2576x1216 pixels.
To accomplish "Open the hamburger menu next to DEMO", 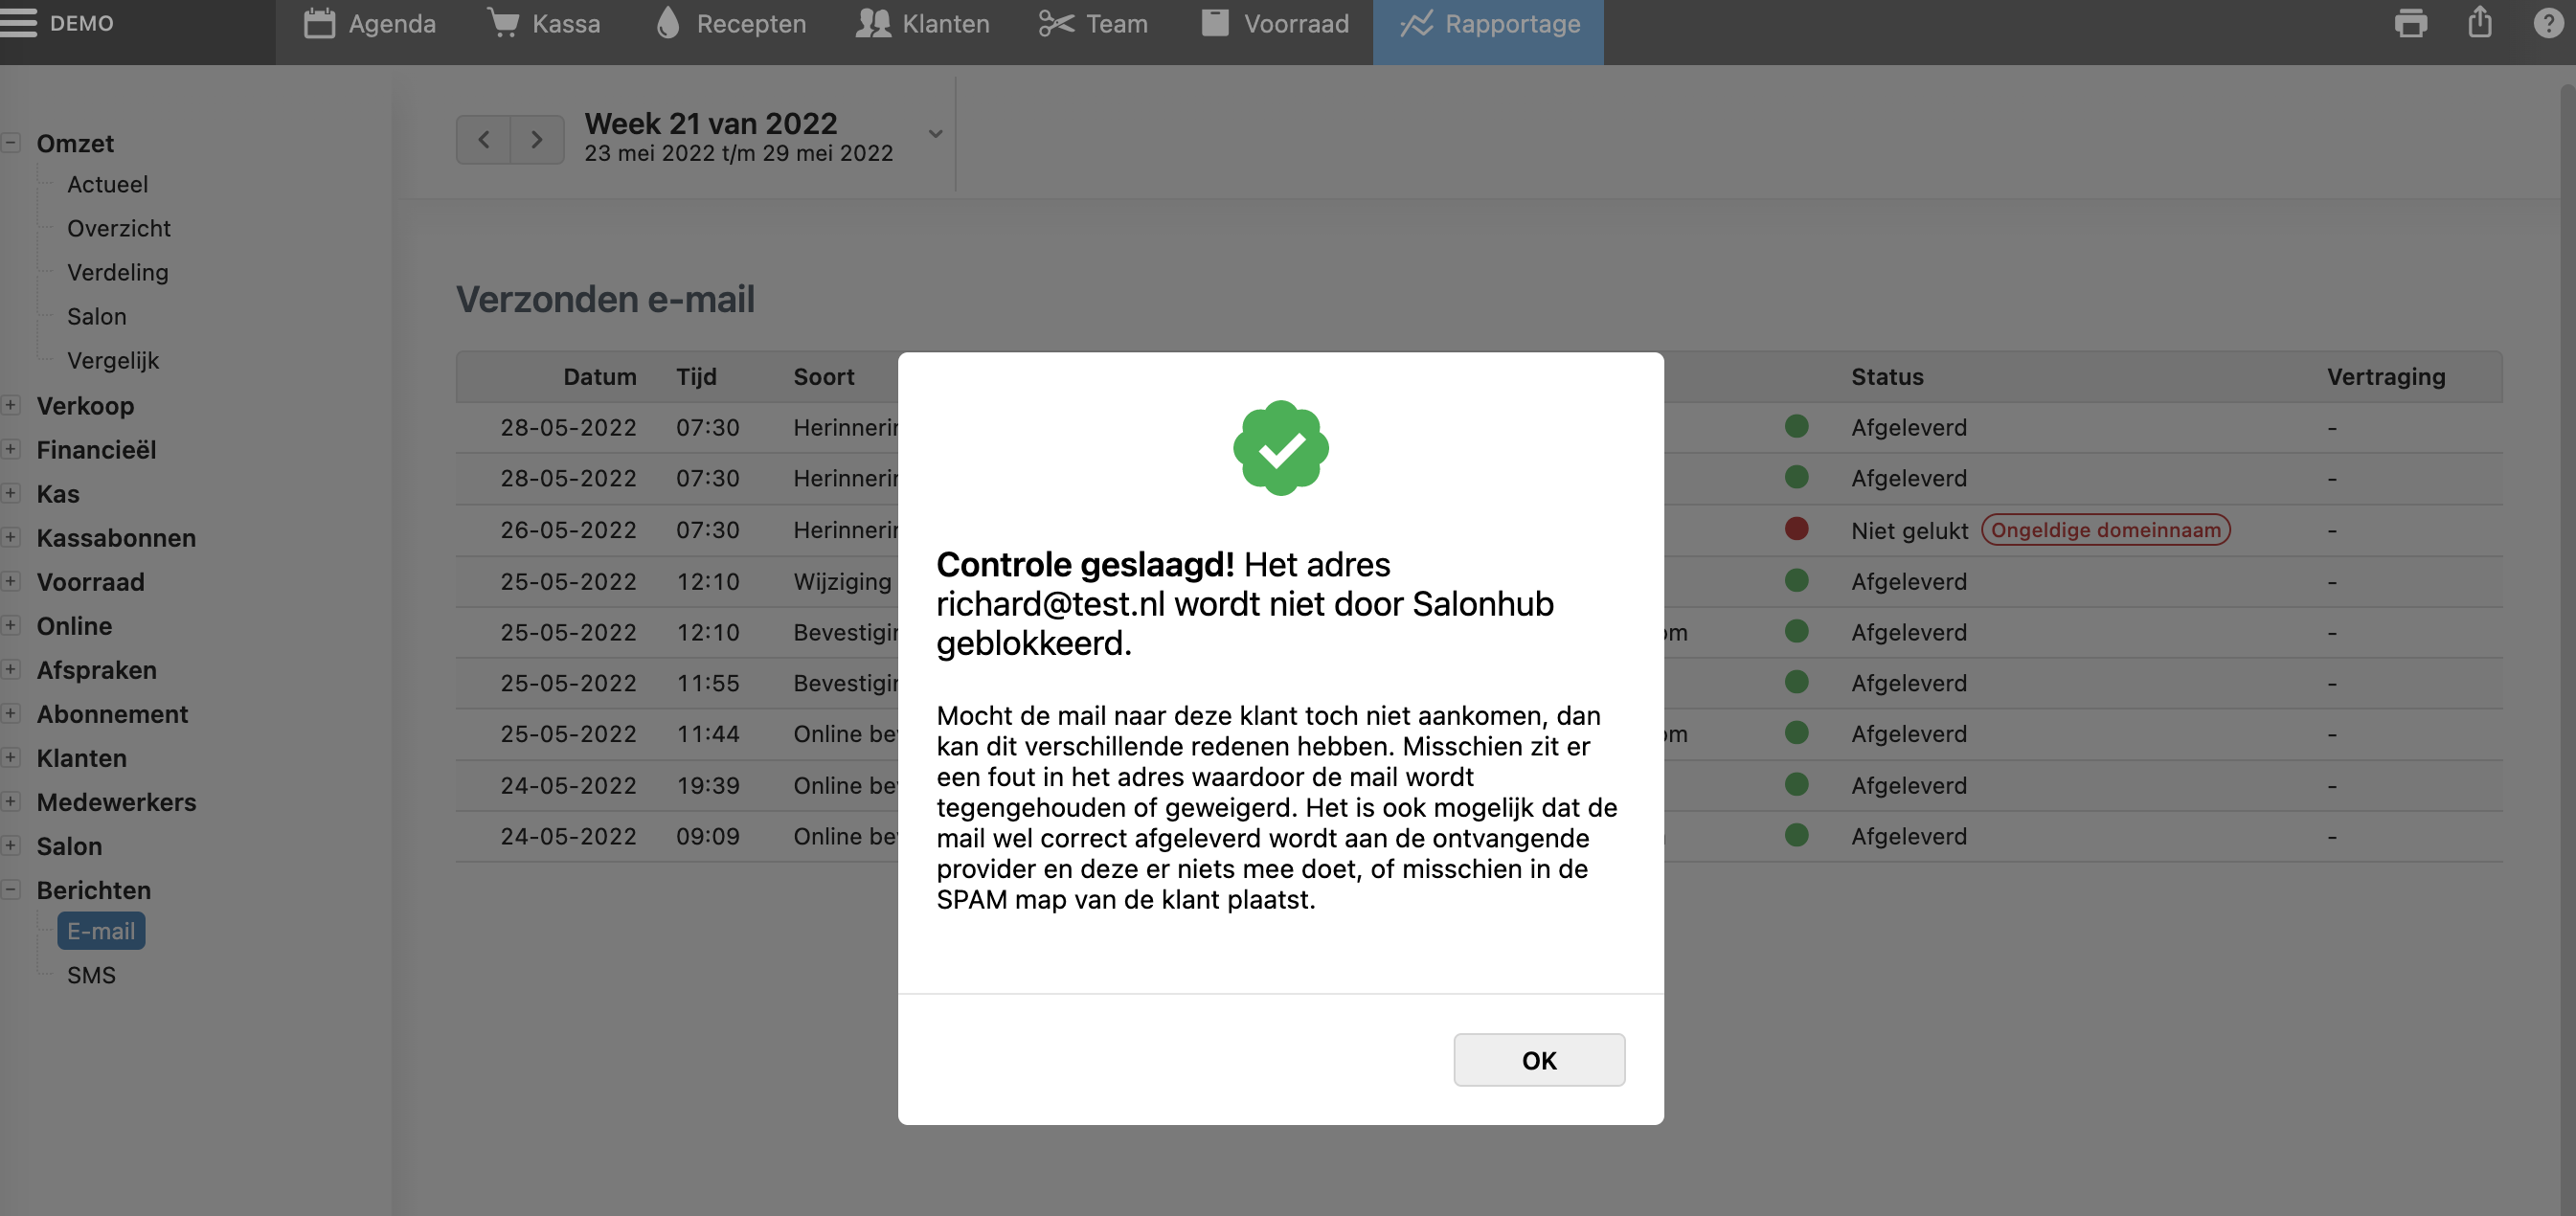I will 19,23.
